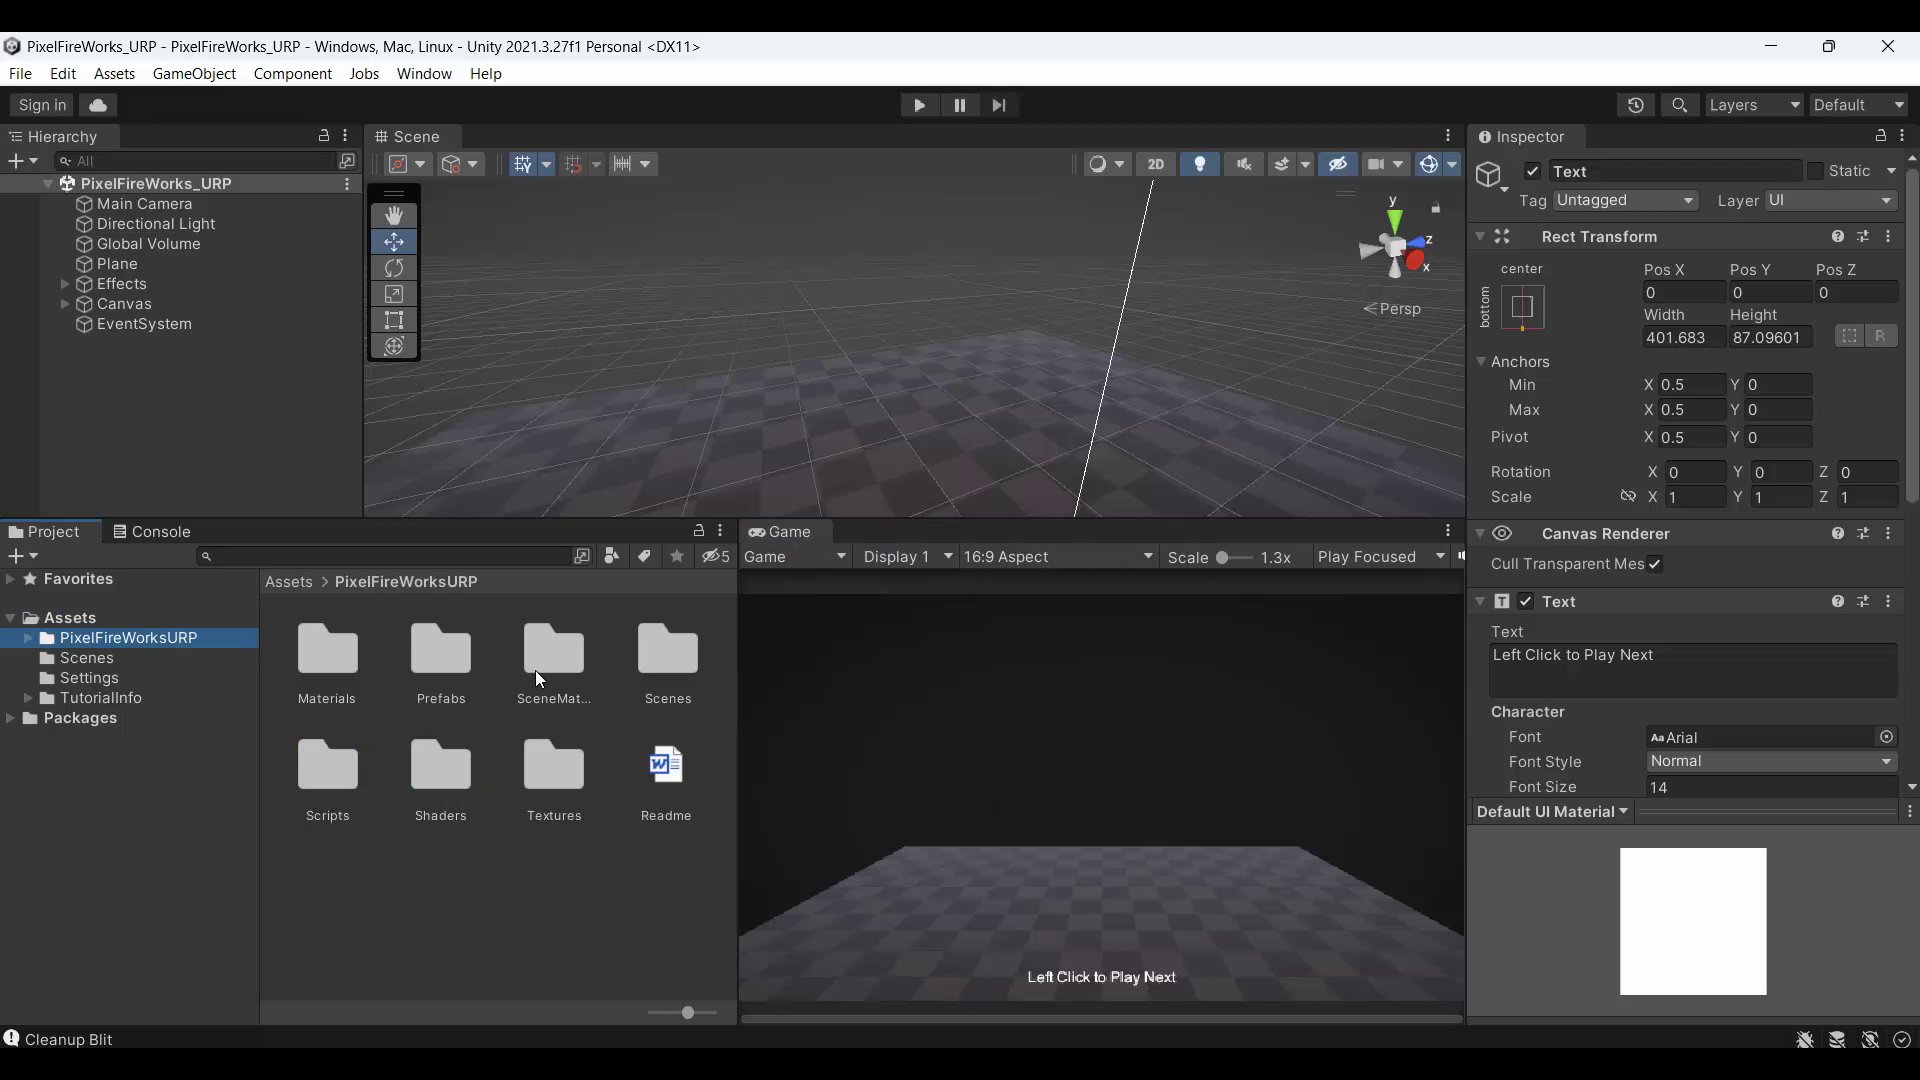Click the Step frame button
Viewport: 1920px width, 1080px height.
coord(999,105)
